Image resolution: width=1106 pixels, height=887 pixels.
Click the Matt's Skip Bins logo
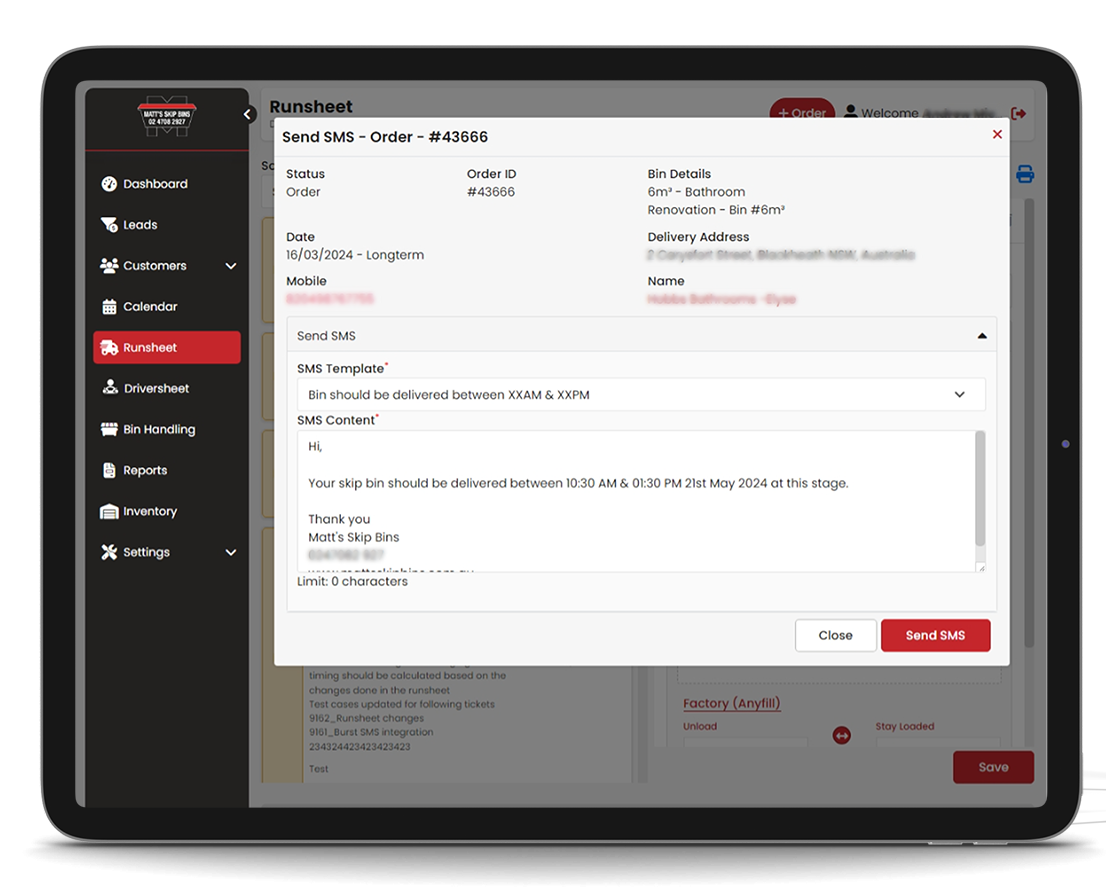click(166, 116)
